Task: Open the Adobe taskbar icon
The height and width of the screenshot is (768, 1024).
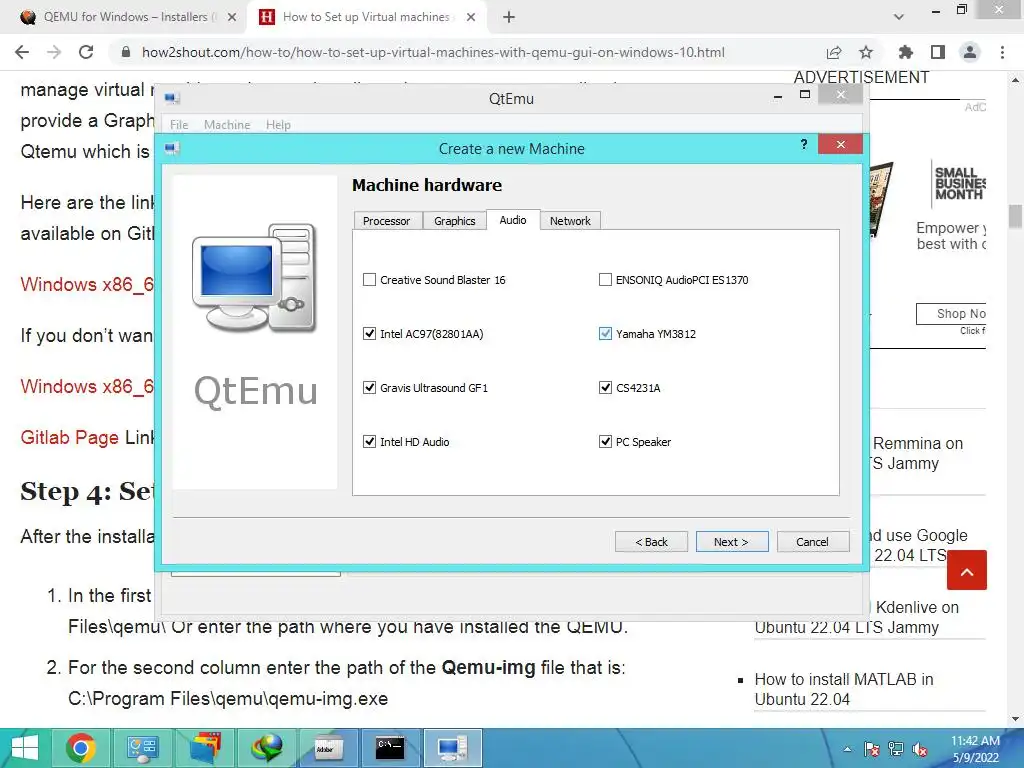Action: [x=328, y=748]
